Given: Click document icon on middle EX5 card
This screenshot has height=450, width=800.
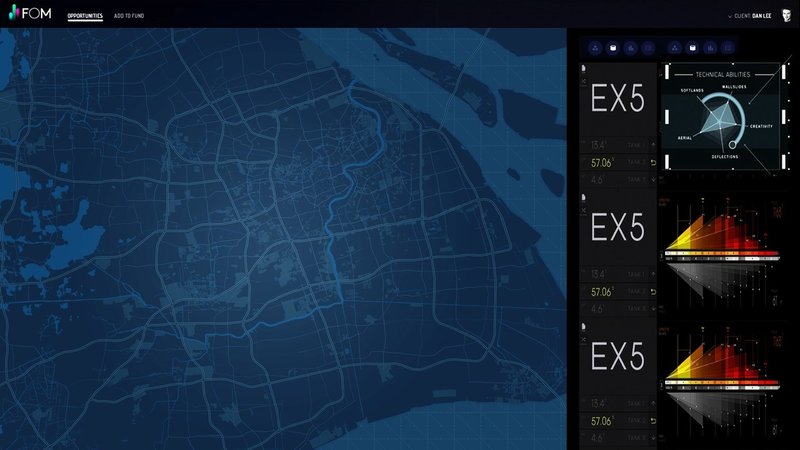Looking at the screenshot, I should point(584,197).
